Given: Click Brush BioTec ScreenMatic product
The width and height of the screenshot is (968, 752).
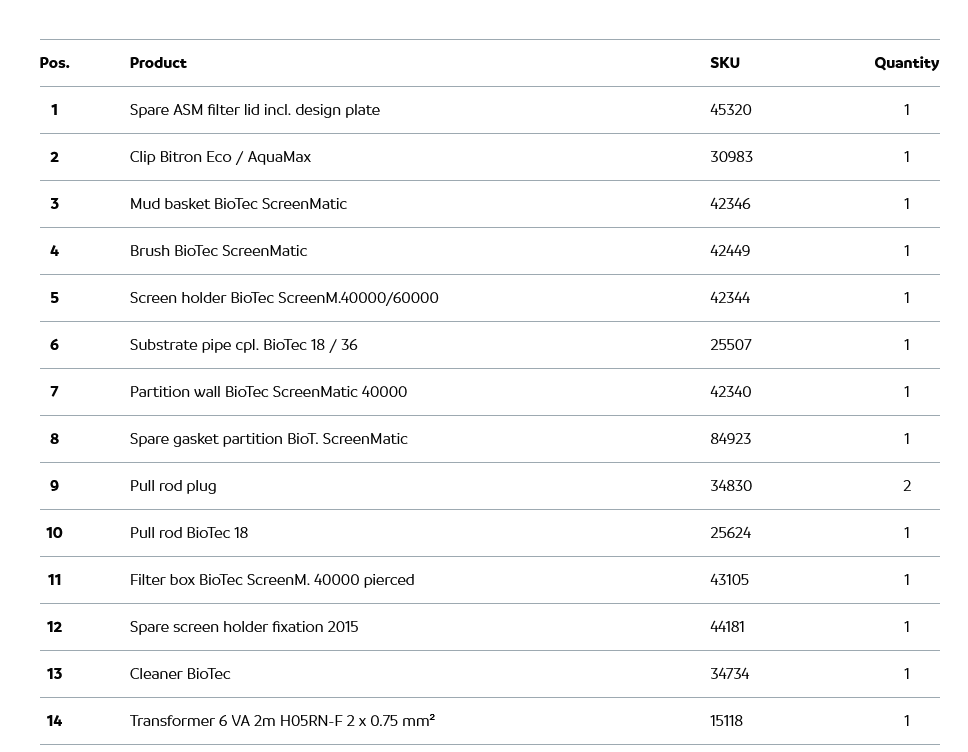Looking at the screenshot, I should (218, 251).
